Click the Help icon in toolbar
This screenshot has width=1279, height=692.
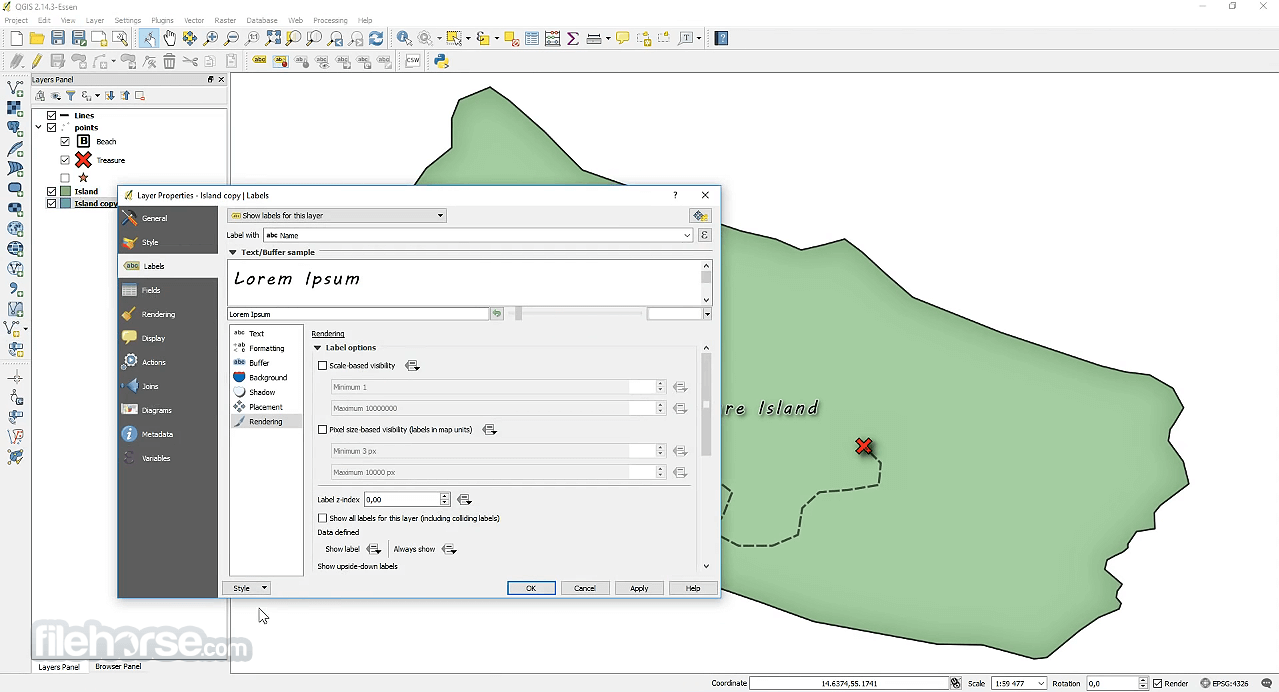tap(721, 38)
